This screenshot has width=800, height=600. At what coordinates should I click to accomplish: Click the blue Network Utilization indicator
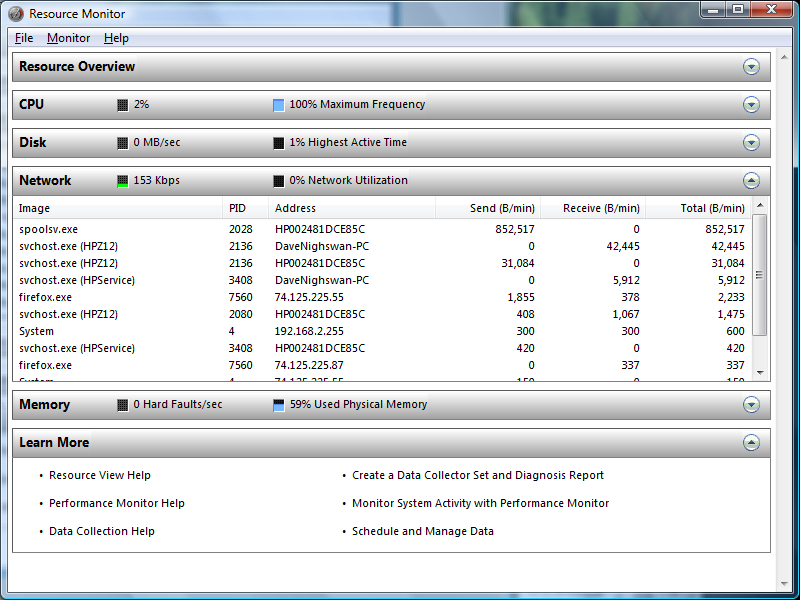click(279, 181)
